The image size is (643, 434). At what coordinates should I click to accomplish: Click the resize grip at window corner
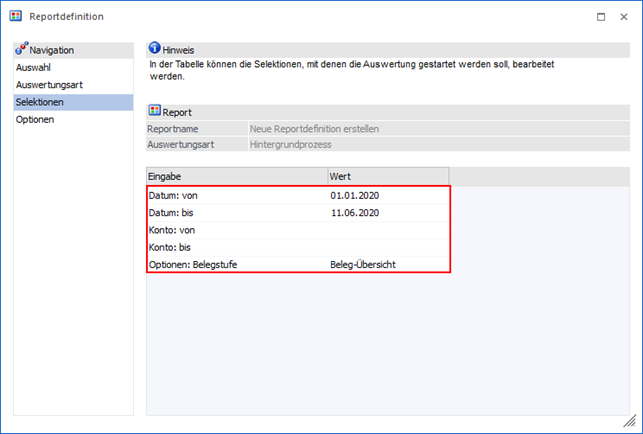point(629,422)
